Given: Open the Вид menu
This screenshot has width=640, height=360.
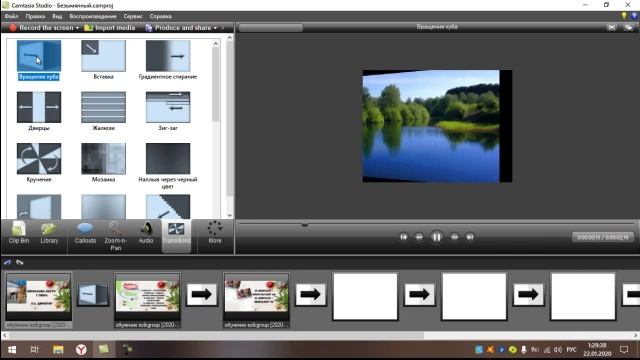Looking at the screenshot, I should coord(57,16).
